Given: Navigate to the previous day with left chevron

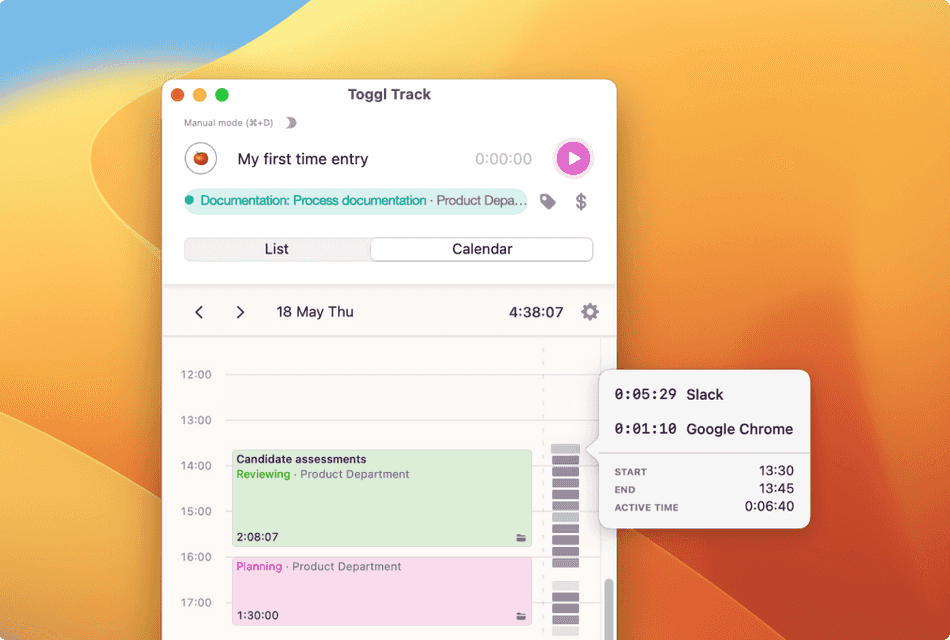Looking at the screenshot, I should 198,311.
